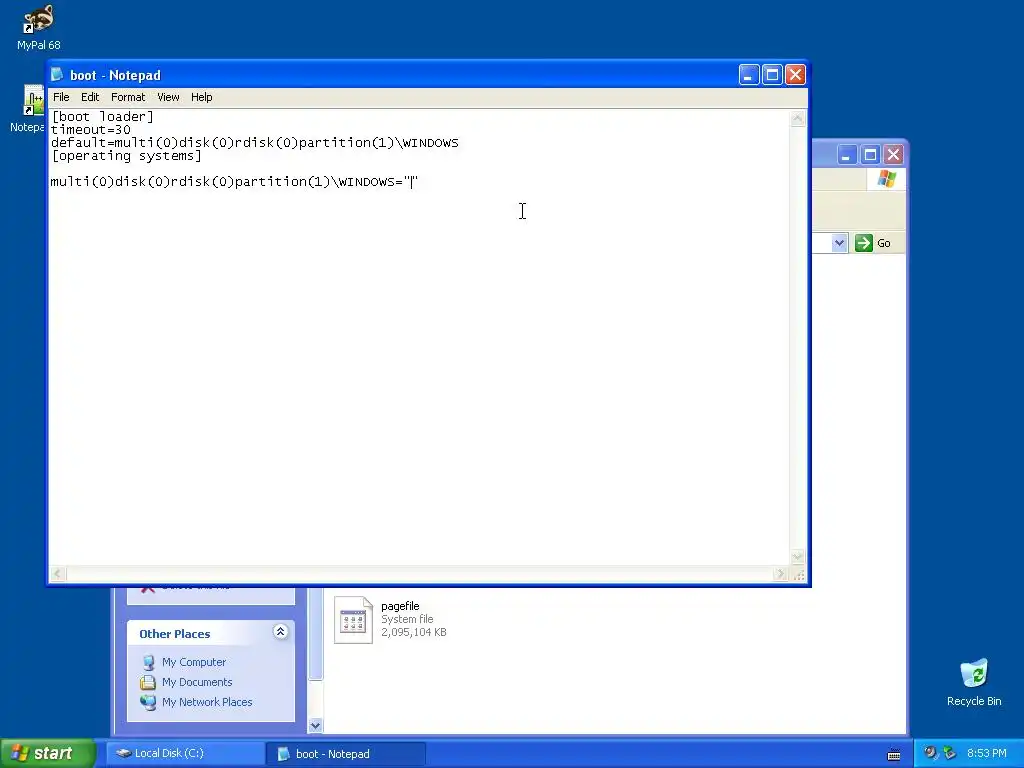Click the Start button
The image size is (1024, 768).
click(x=47, y=754)
